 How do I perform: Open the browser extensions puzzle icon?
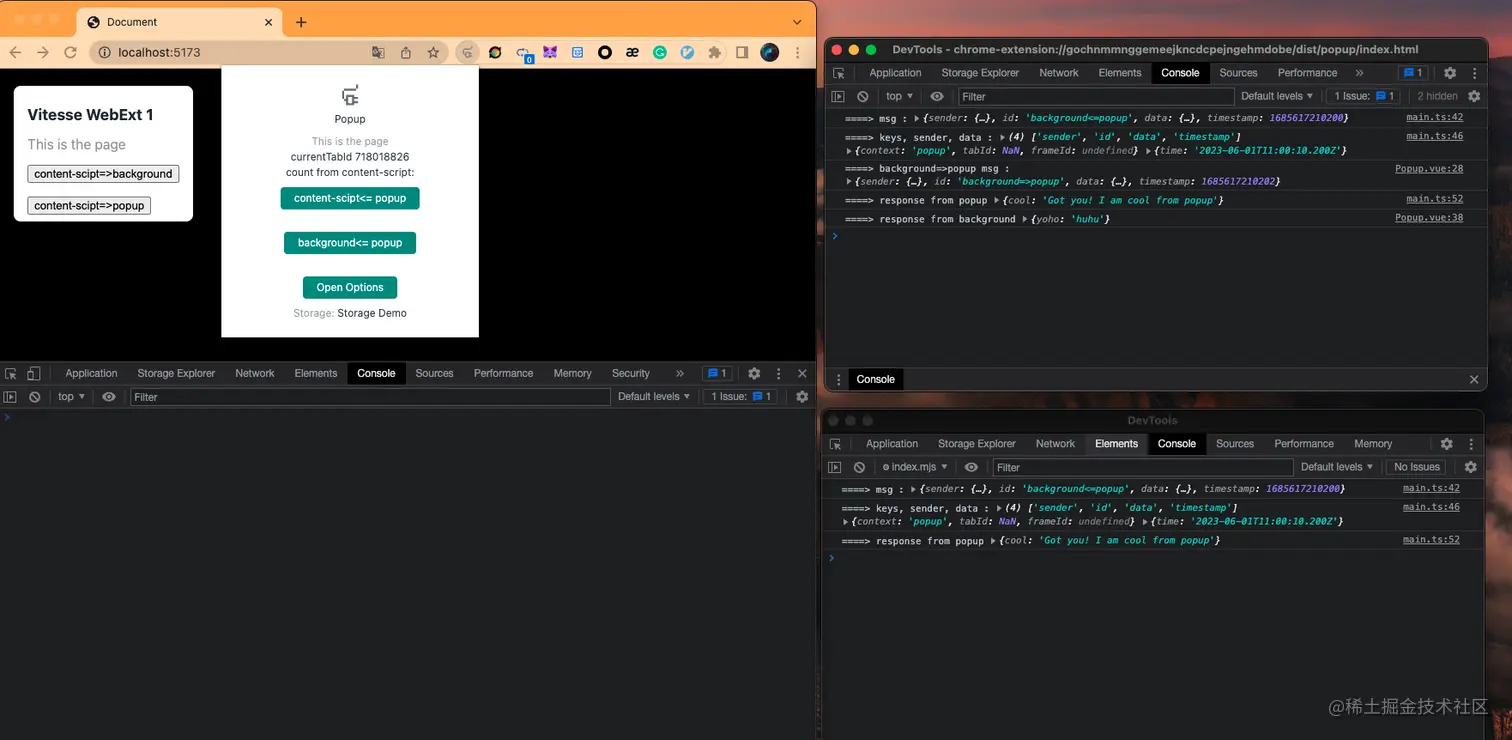pos(714,52)
